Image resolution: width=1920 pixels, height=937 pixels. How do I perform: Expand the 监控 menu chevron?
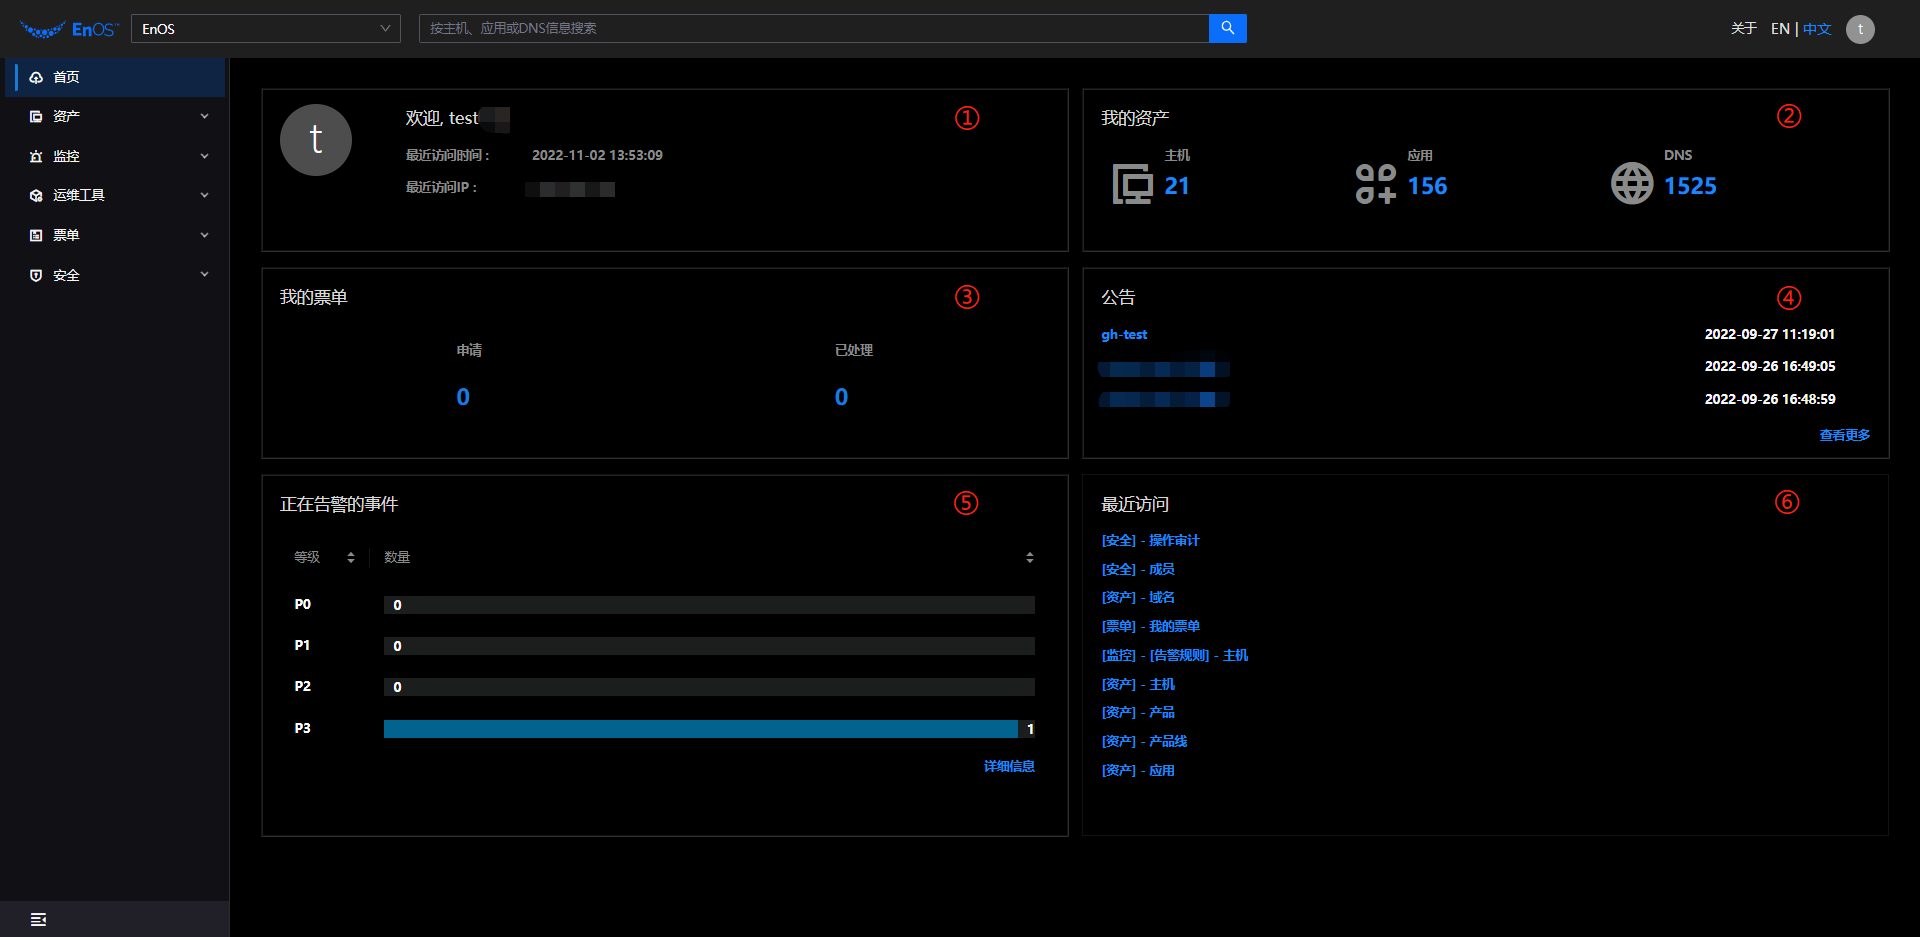(x=205, y=156)
